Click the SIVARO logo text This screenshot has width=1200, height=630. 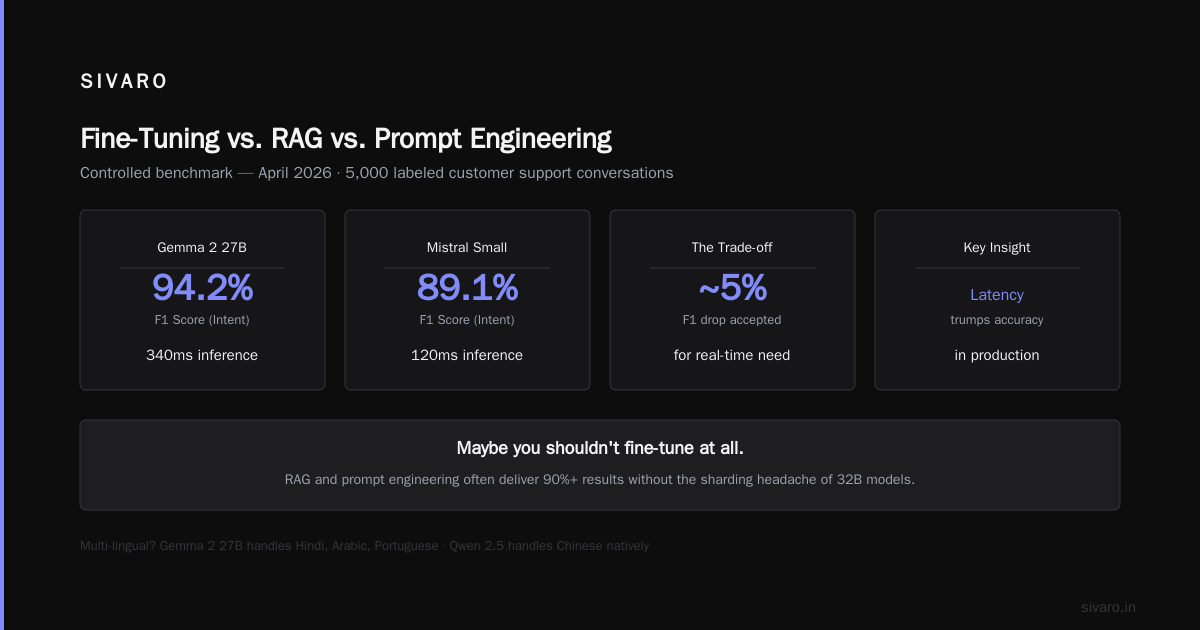click(x=124, y=82)
